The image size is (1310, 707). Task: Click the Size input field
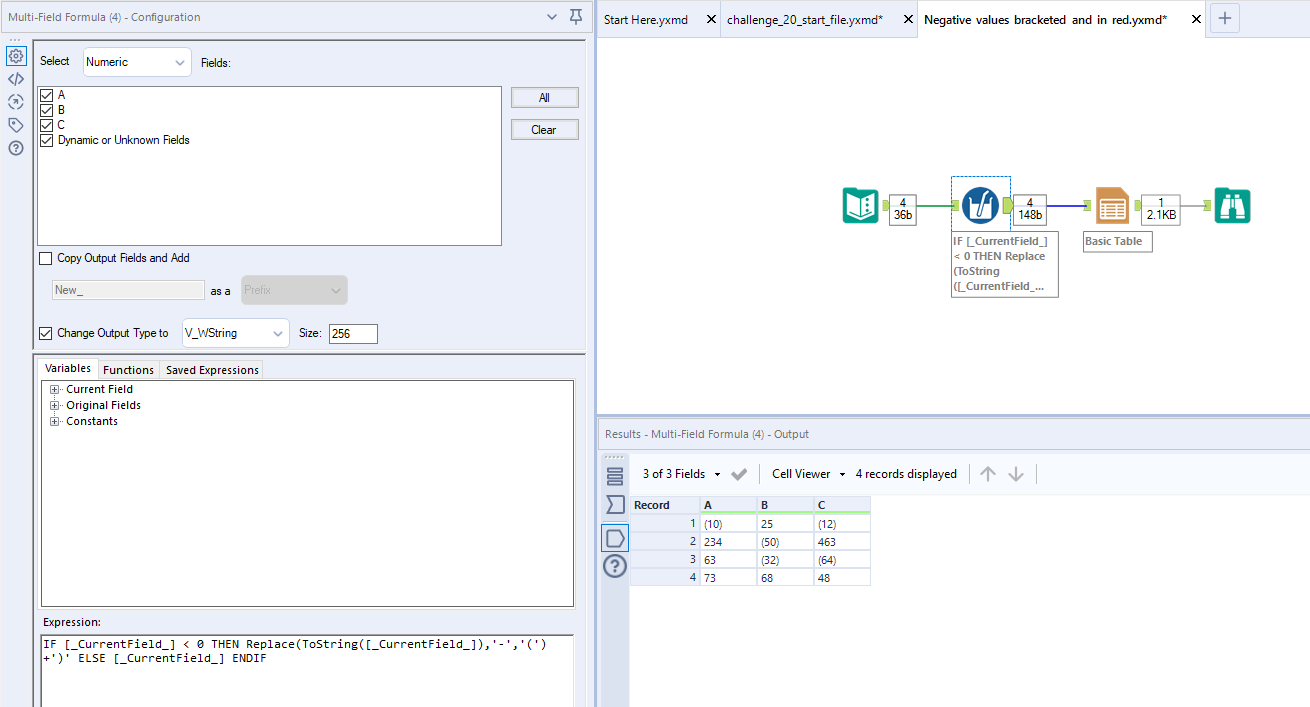click(352, 334)
